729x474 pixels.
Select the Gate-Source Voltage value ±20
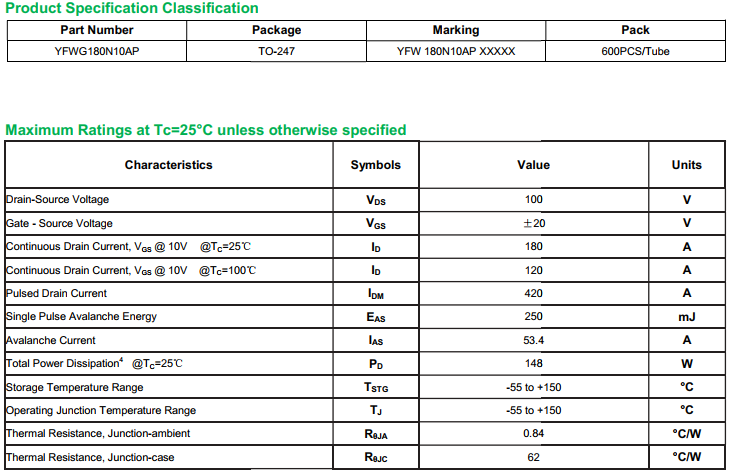[533, 224]
